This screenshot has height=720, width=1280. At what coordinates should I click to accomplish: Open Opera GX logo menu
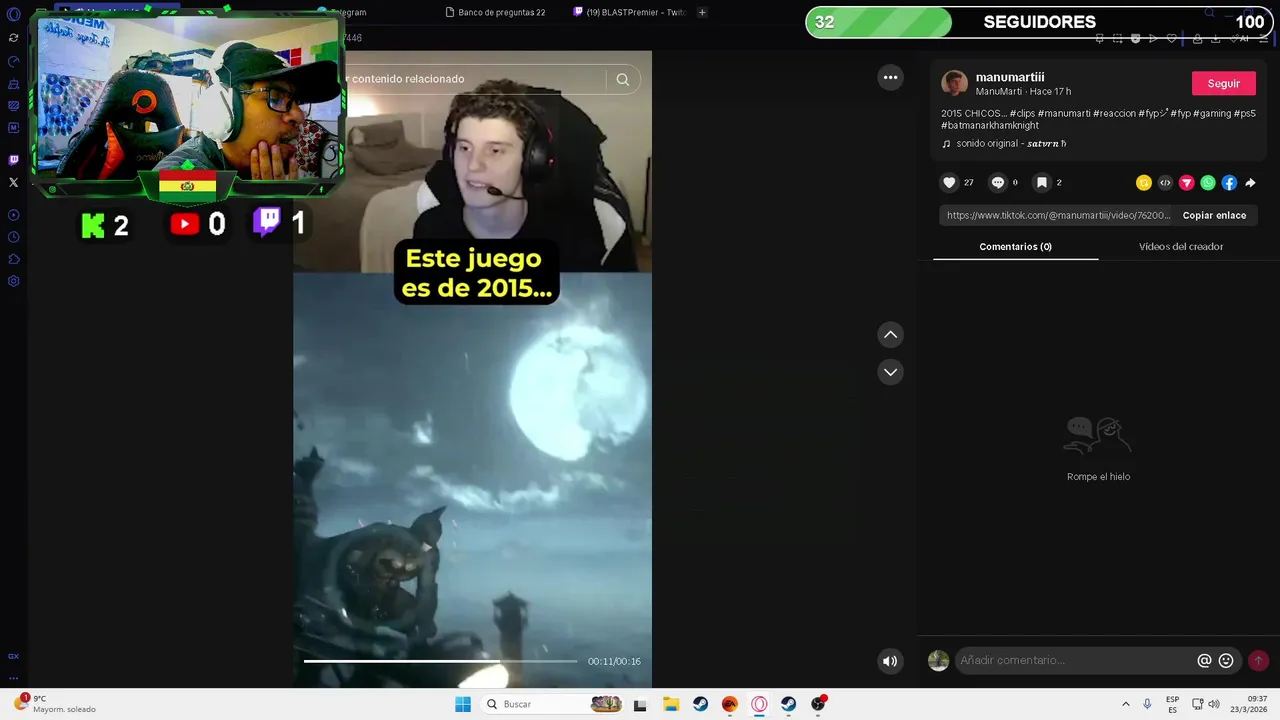[x=13, y=14]
